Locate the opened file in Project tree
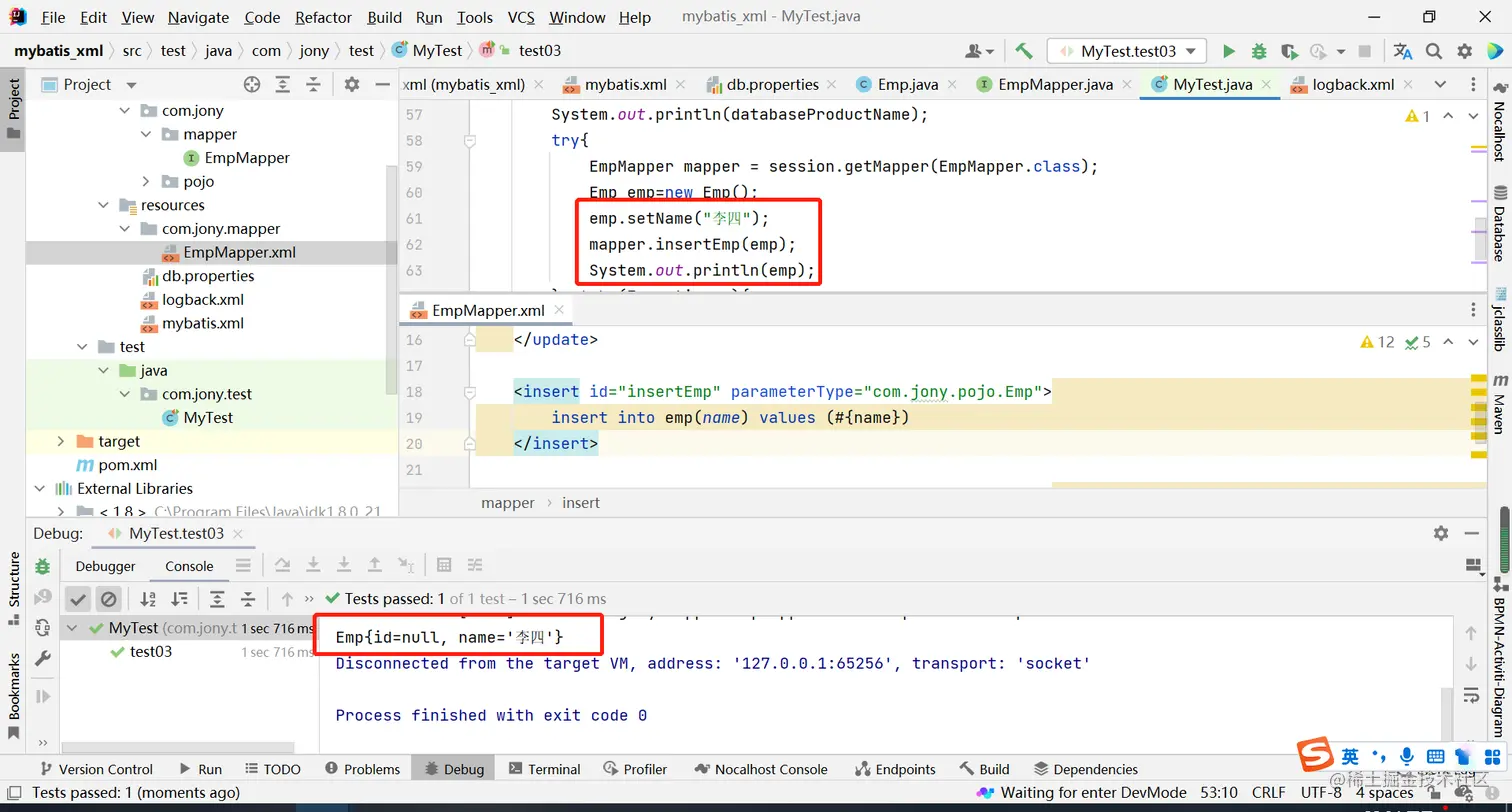The height and width of the screenshot is (812, 1512). coord(252,85)
